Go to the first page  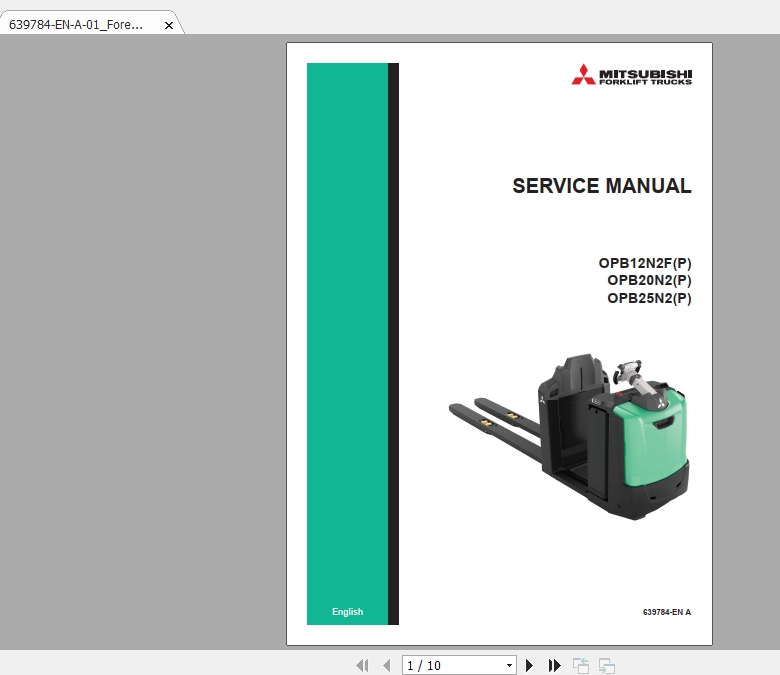click(x=362, y=666)
